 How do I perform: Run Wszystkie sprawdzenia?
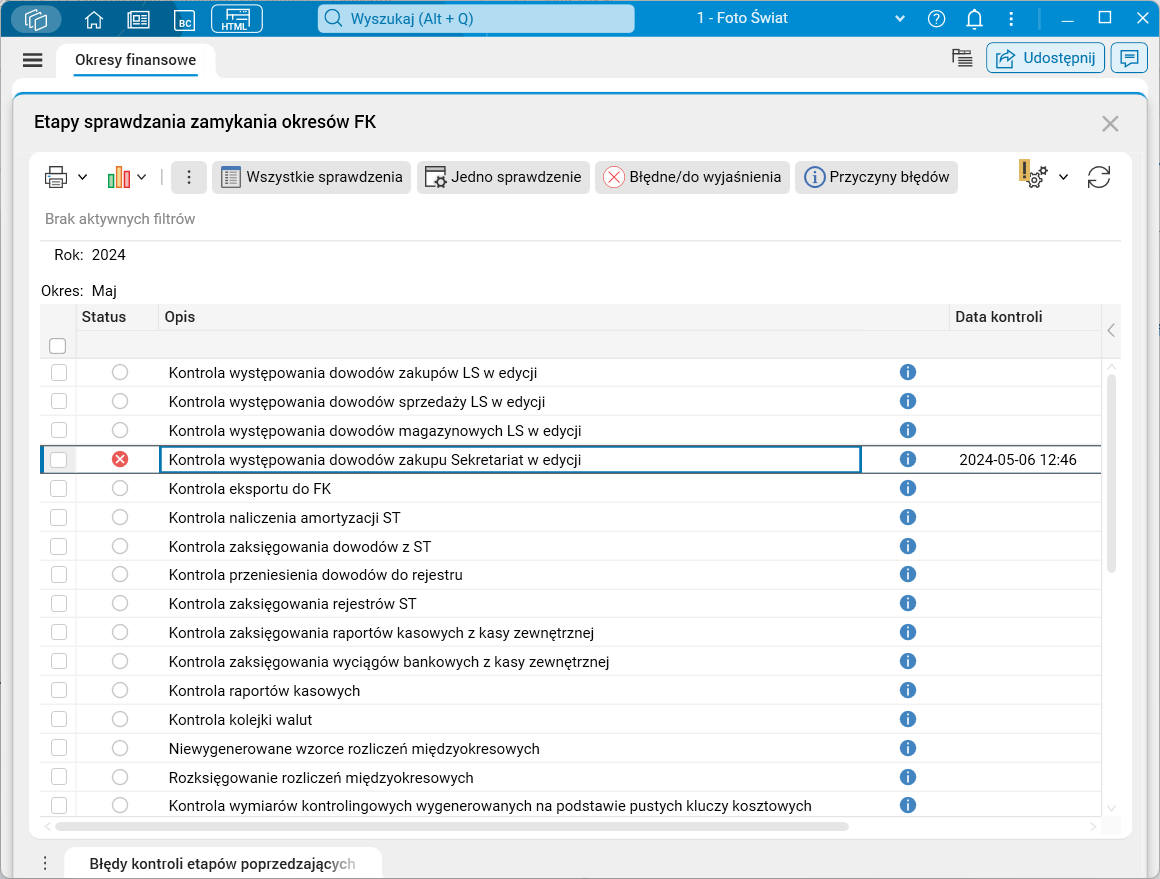coord(312,177)
